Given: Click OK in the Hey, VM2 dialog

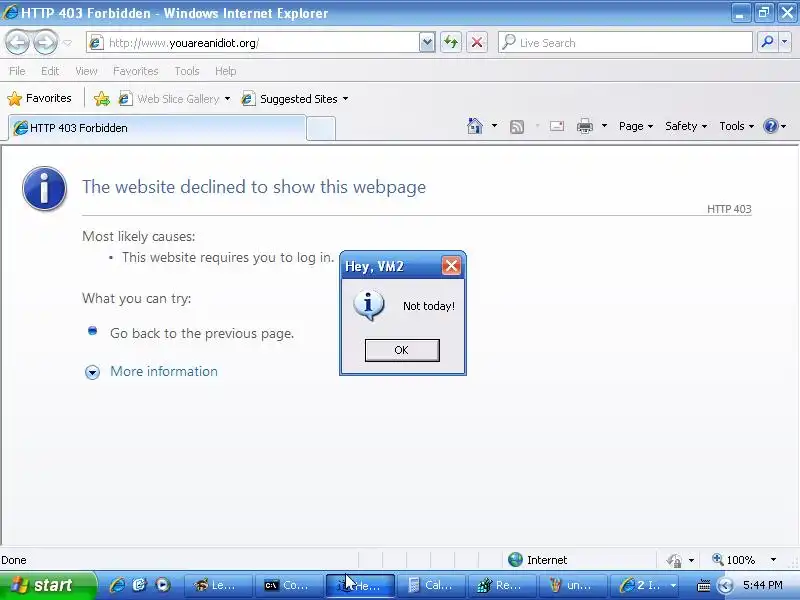Looking at the screenshot, I should coord(402,350).
